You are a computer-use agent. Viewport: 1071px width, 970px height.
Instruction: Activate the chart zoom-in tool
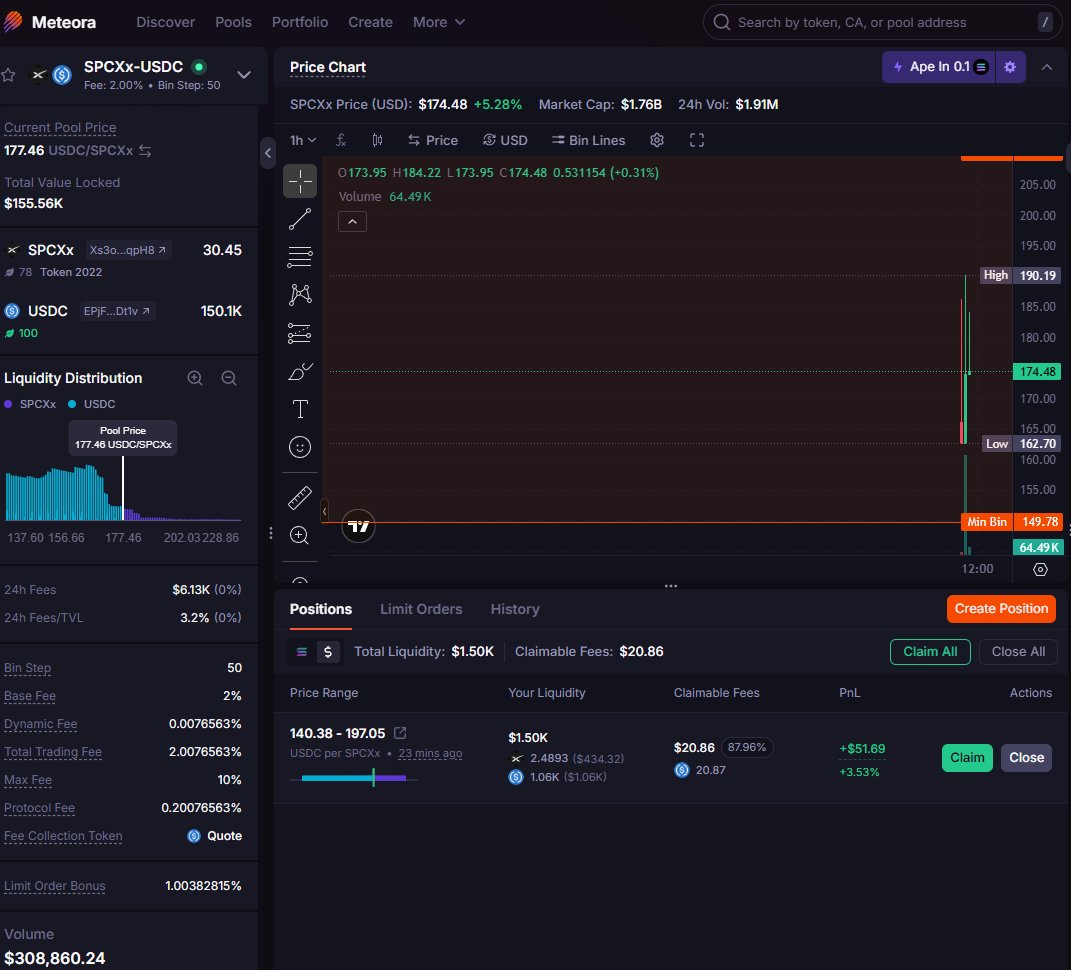click(x=300, y=536)
